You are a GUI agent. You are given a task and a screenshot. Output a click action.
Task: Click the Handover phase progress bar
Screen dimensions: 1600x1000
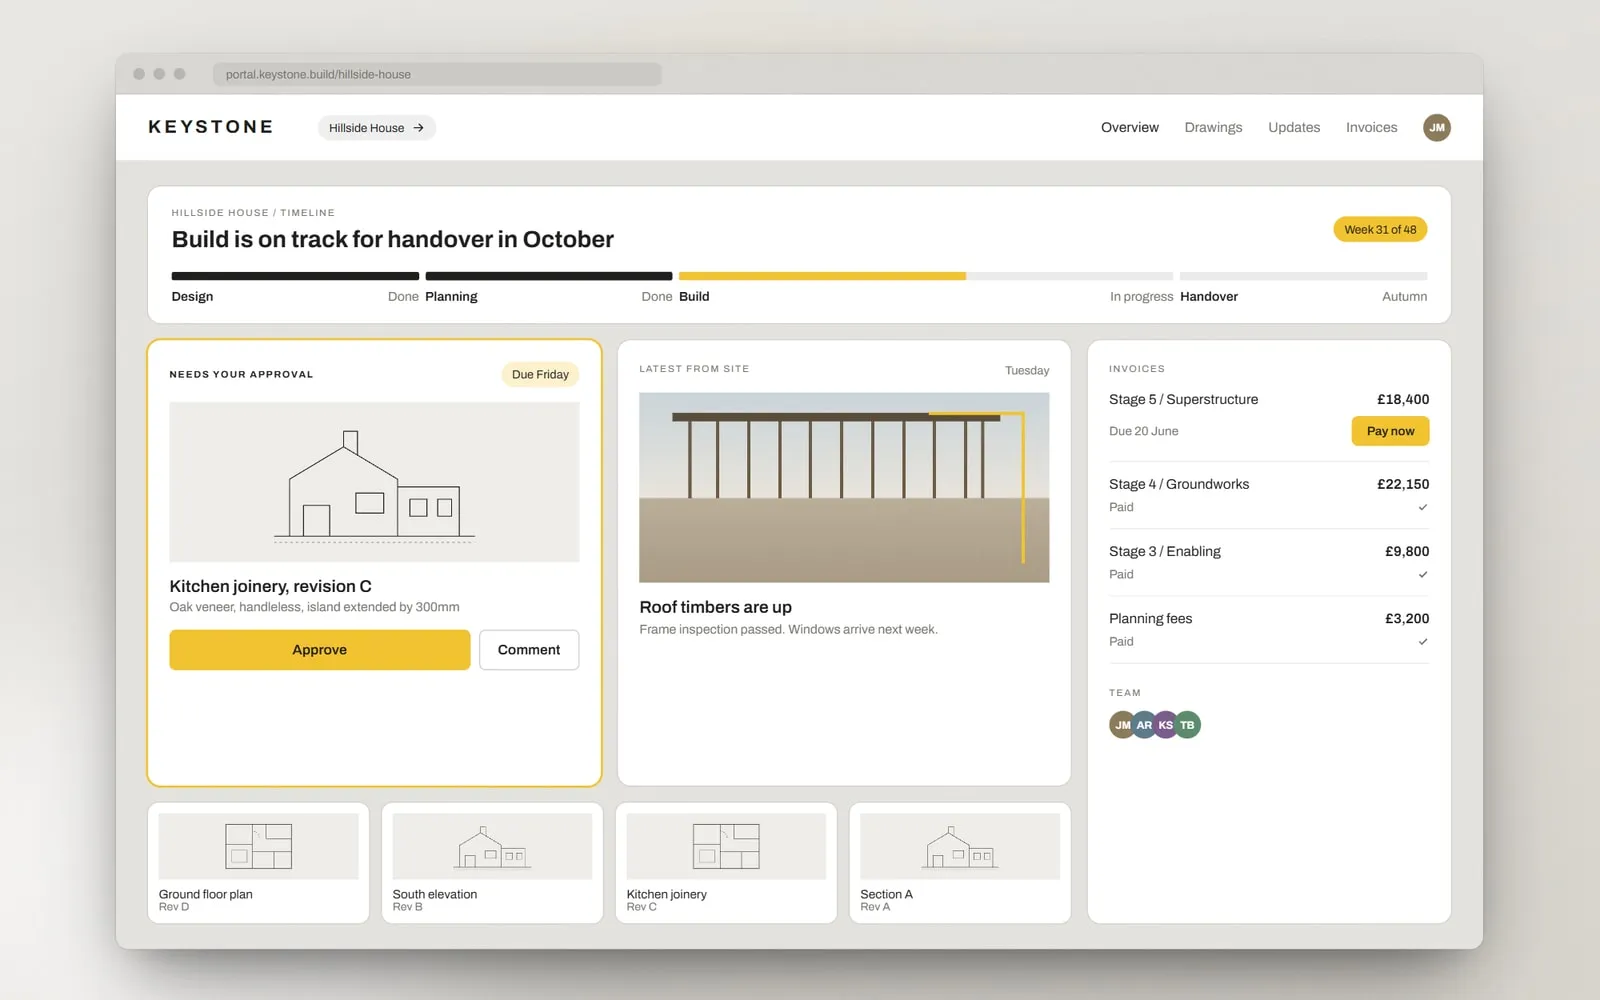click(x=1303, y=276)
